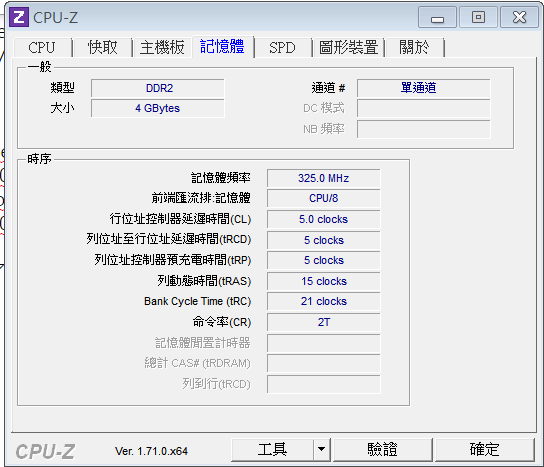Minimize the CPU-Z window
This screenshot has height=467, width=544.
coord(437,17)
